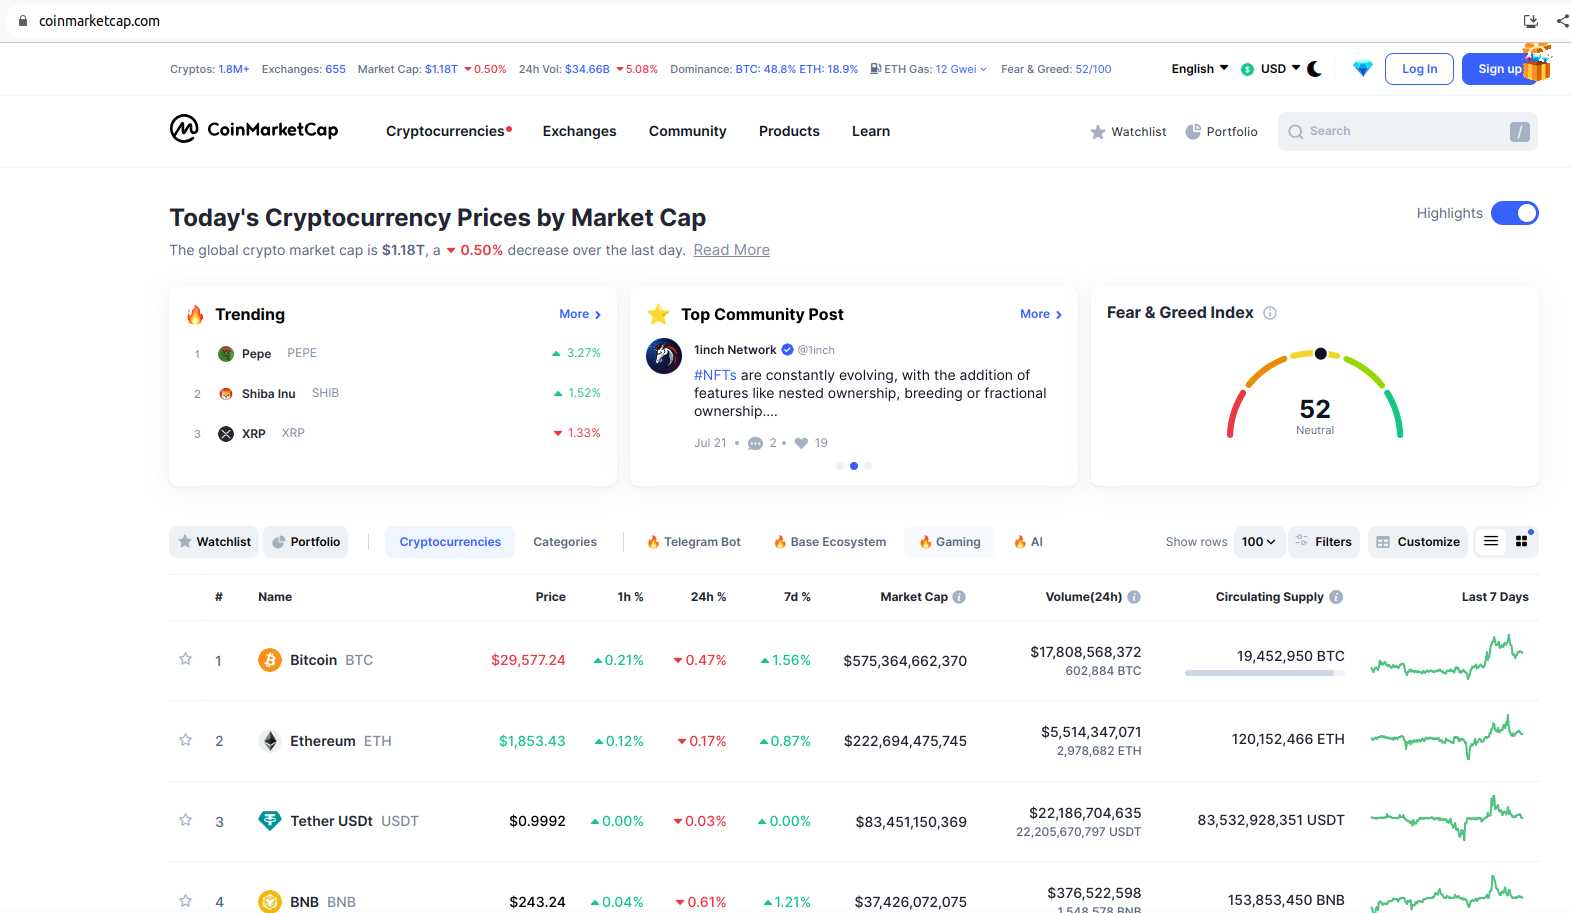Switch to grid view icon
The image size is (1571, 913).
click(x=1521, y=541)
